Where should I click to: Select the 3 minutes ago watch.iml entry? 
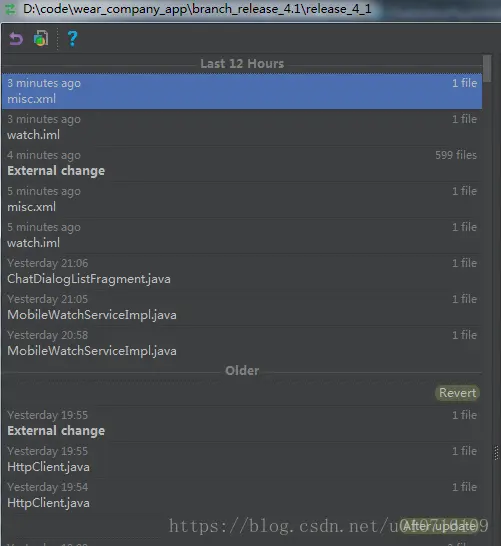point(242,127)
